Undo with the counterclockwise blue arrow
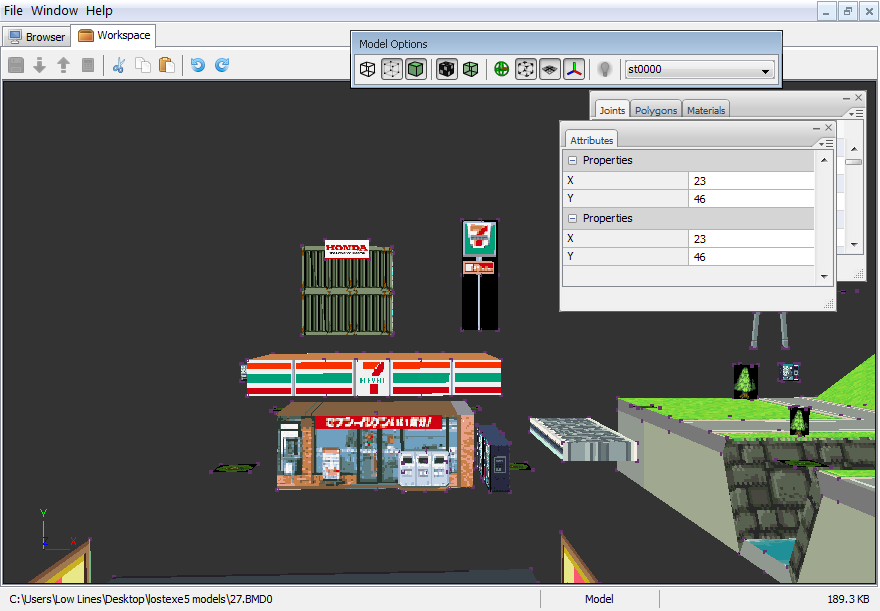 198,65
